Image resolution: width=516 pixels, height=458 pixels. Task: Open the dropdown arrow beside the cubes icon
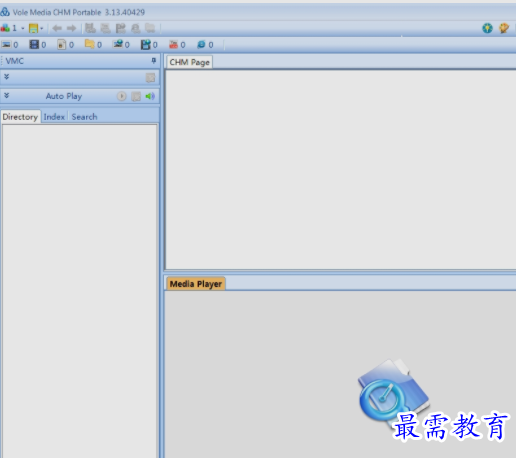[x=23, y=28]
